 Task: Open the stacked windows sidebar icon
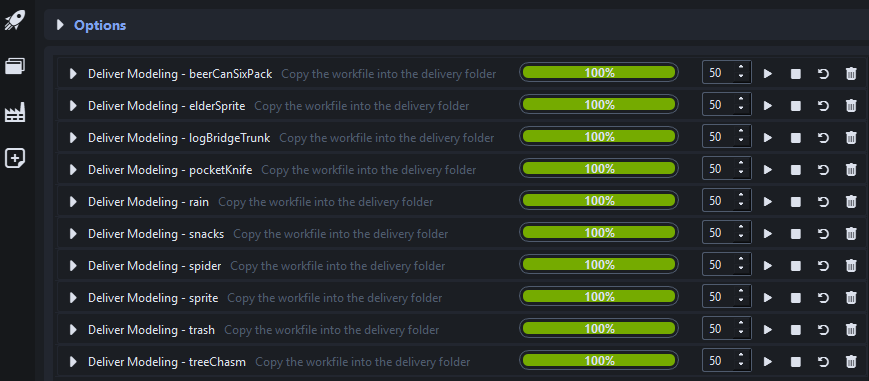point(14,67)
